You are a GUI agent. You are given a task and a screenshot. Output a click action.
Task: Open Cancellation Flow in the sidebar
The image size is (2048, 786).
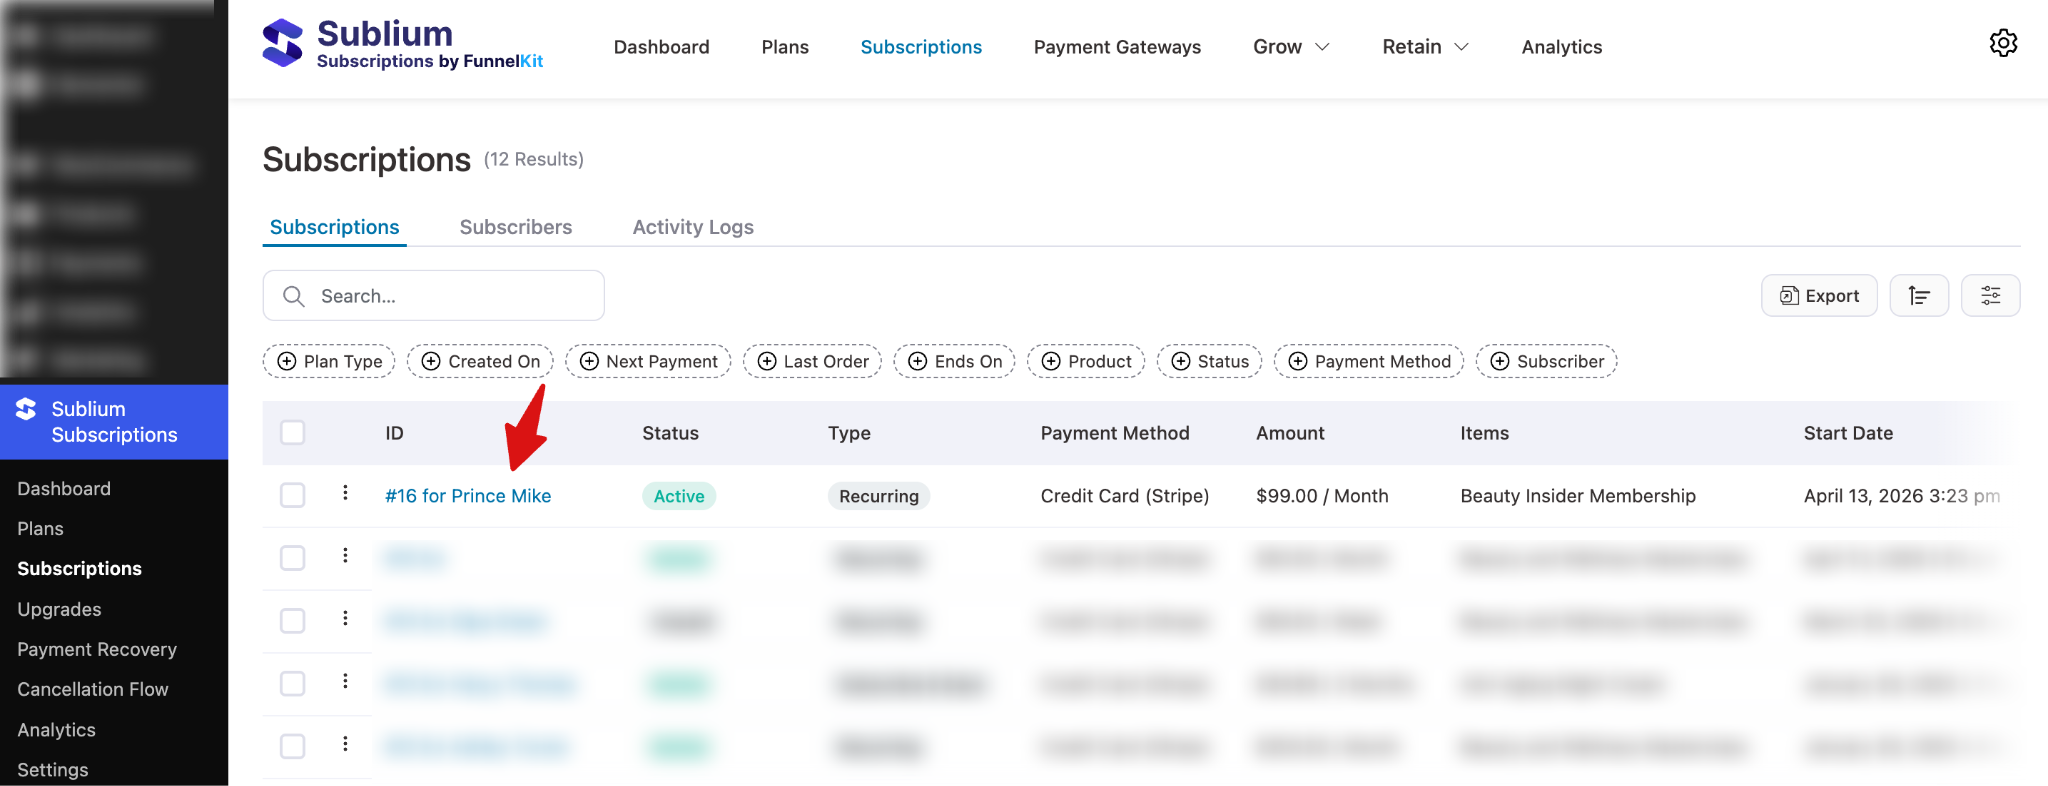(x=93, y=689)
